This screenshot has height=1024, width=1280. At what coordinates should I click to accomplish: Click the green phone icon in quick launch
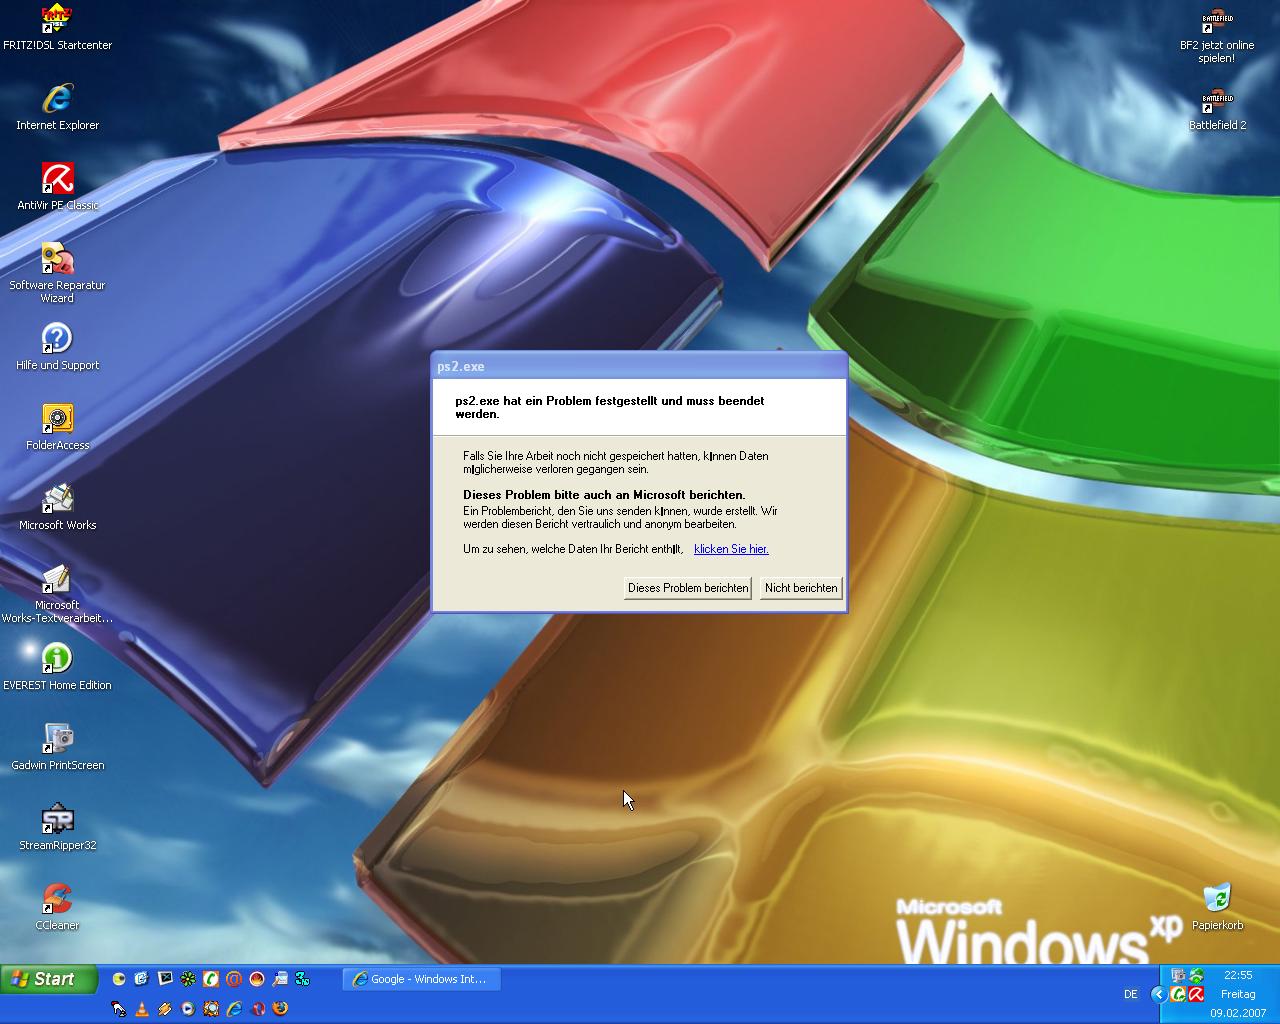(211, 979)
